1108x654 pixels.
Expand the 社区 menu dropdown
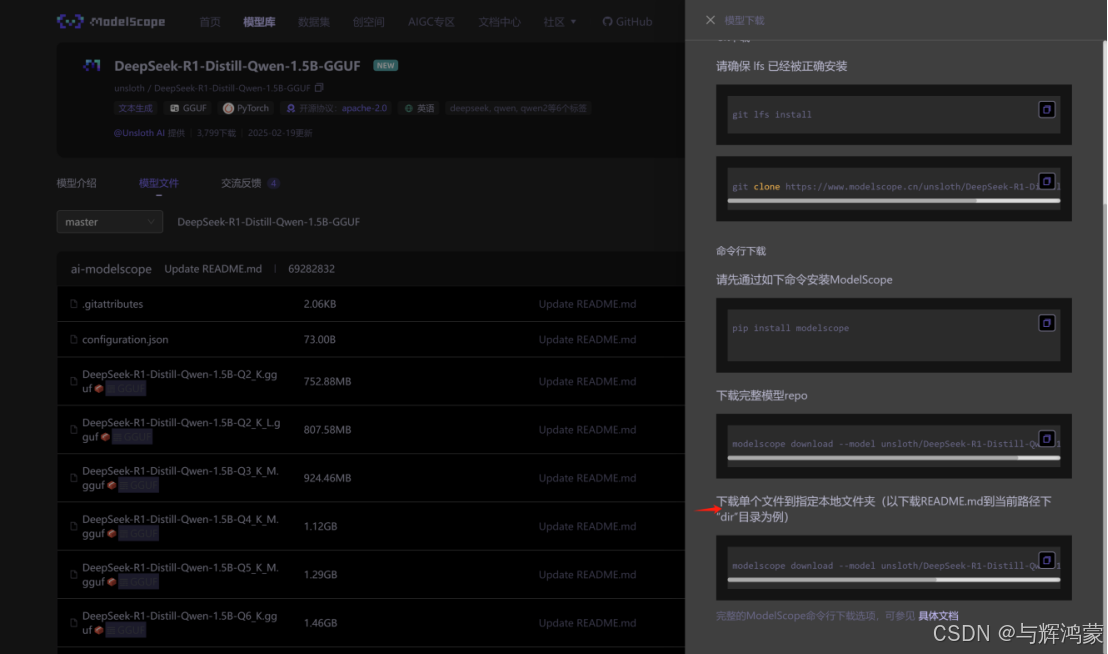(x=560, y=22)
